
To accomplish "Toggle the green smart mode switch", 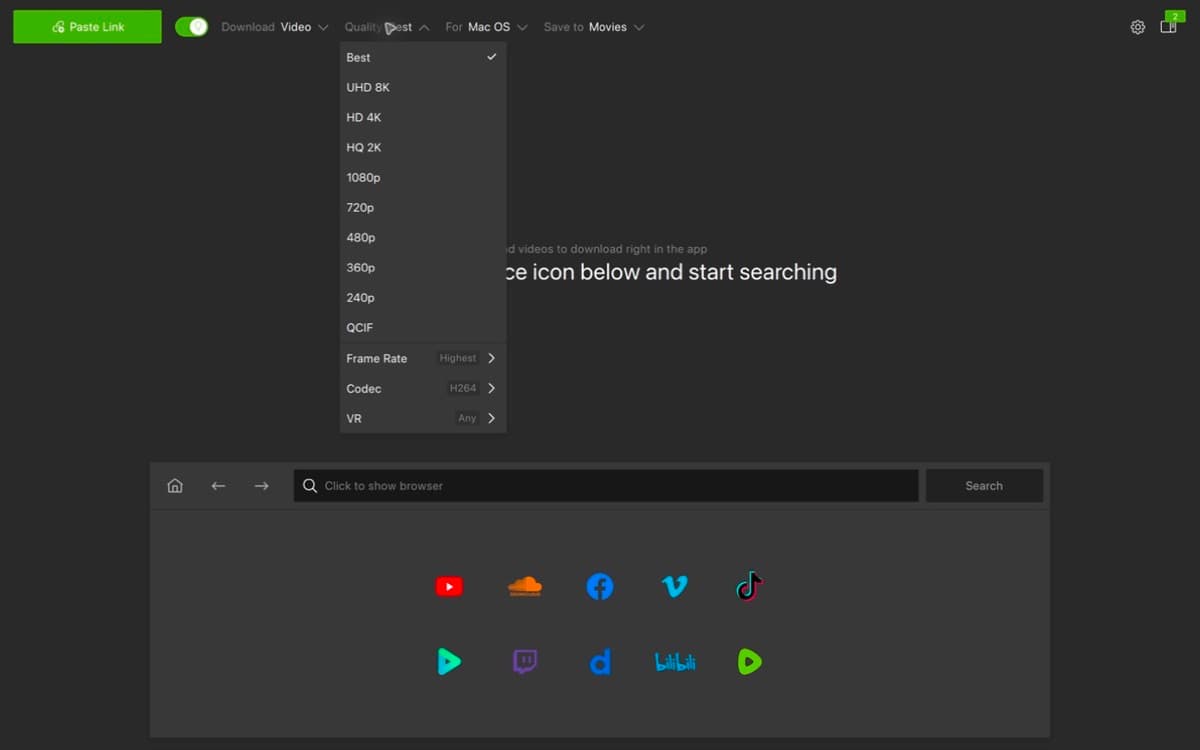I will pyautogui.click(x=191, y=27).
